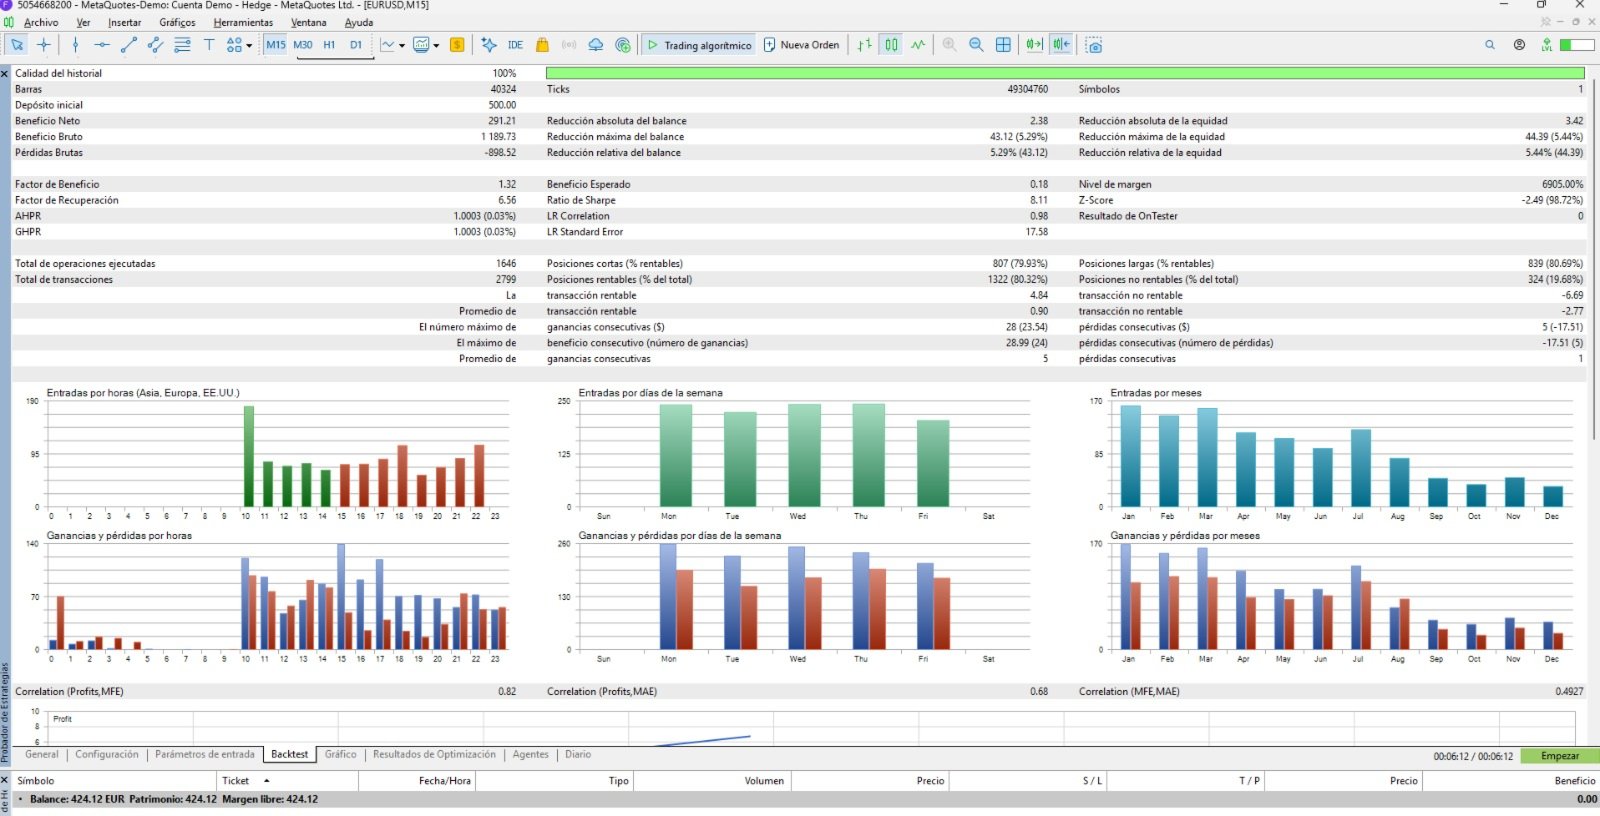Enable candlestick chart display mode

[891, 45]
